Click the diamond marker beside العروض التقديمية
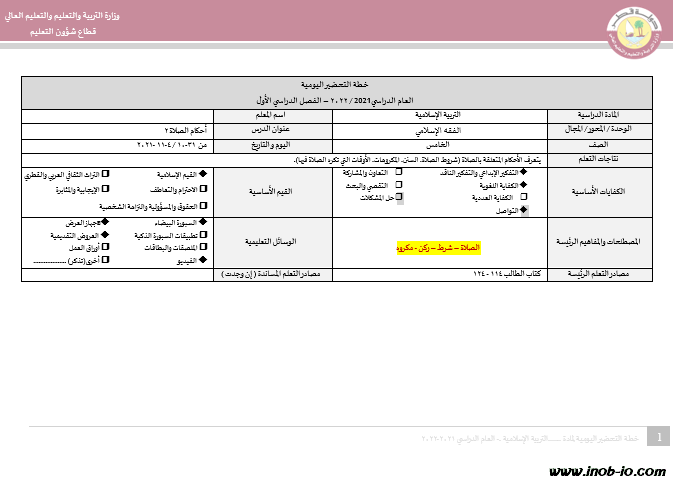The width and height of the screenshot is (673, 477). (106, 235)
